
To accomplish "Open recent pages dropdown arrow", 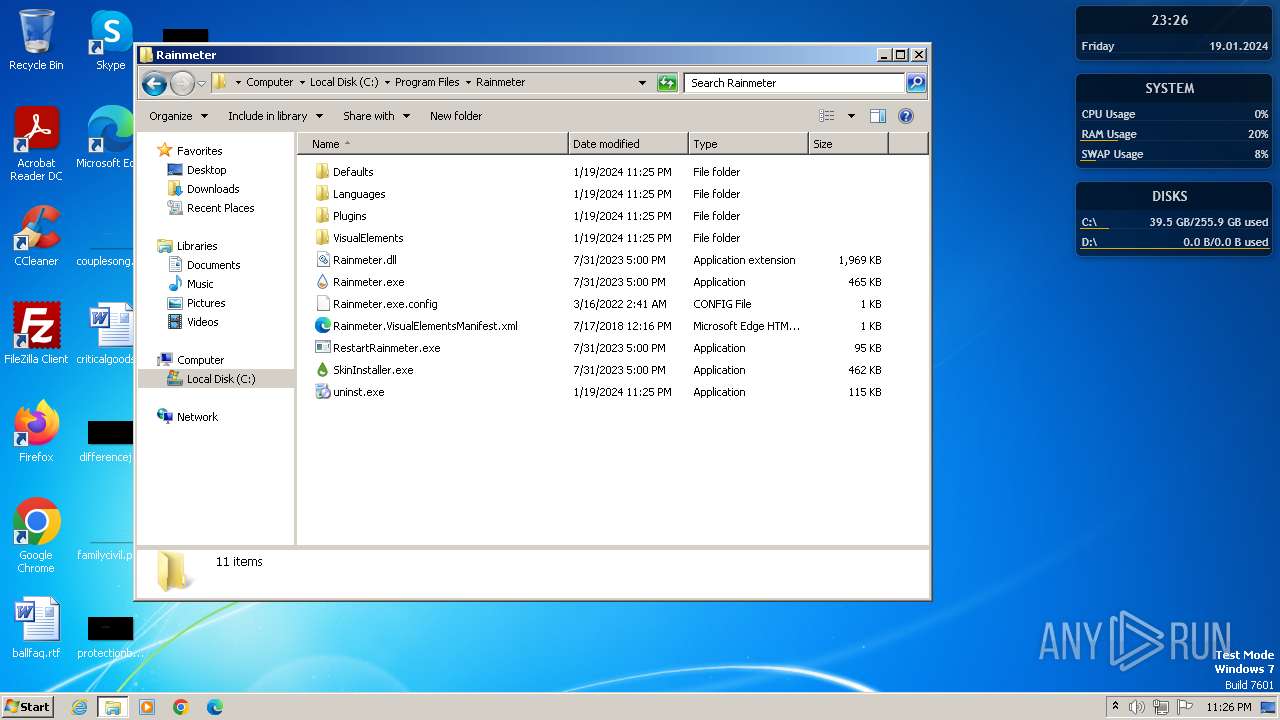I will (x=201, y=83).
